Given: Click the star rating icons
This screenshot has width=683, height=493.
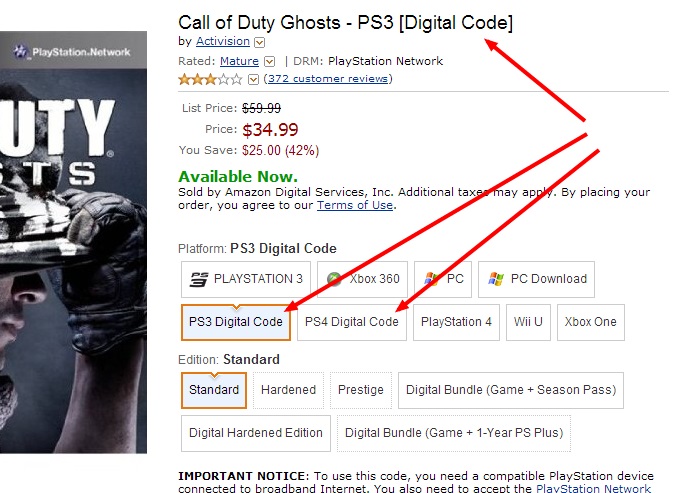Looking at the screenshot, I should (210, 79).
